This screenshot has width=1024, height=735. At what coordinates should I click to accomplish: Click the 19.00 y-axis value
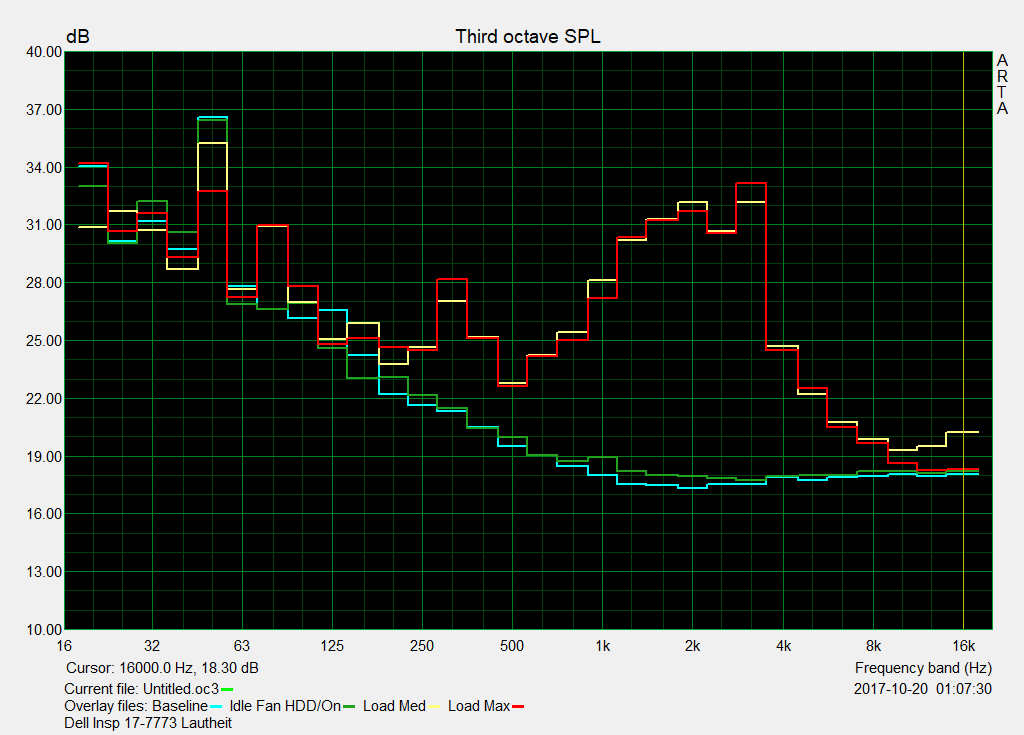pos(44,457)
